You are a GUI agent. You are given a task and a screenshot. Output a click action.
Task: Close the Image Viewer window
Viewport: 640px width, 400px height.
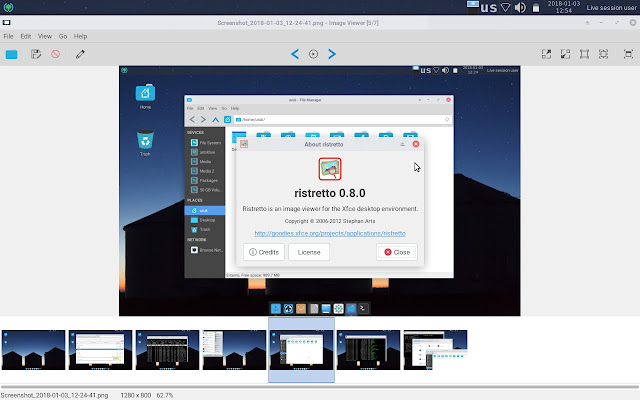click(x=633, y=23)
